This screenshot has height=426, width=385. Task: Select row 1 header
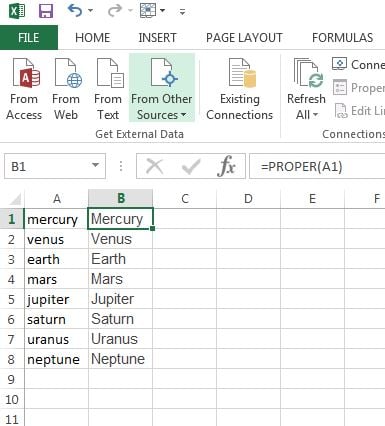12,219
